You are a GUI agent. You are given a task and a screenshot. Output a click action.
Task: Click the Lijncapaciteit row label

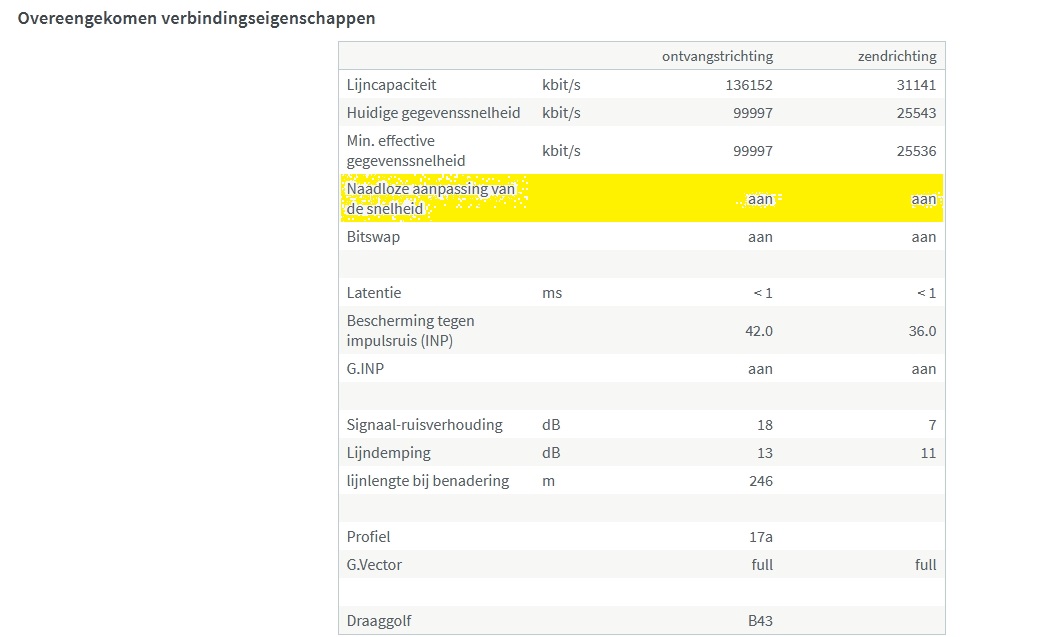click(x=391, y=85)
